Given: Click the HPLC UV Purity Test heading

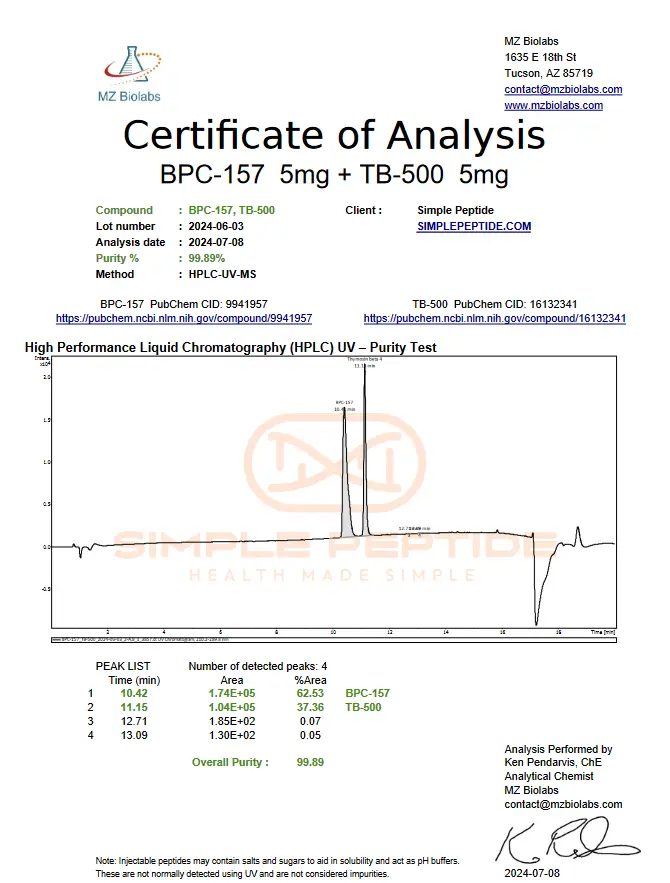Looking at the screenshot, I should pyautogui.click(x=230, y=348).
